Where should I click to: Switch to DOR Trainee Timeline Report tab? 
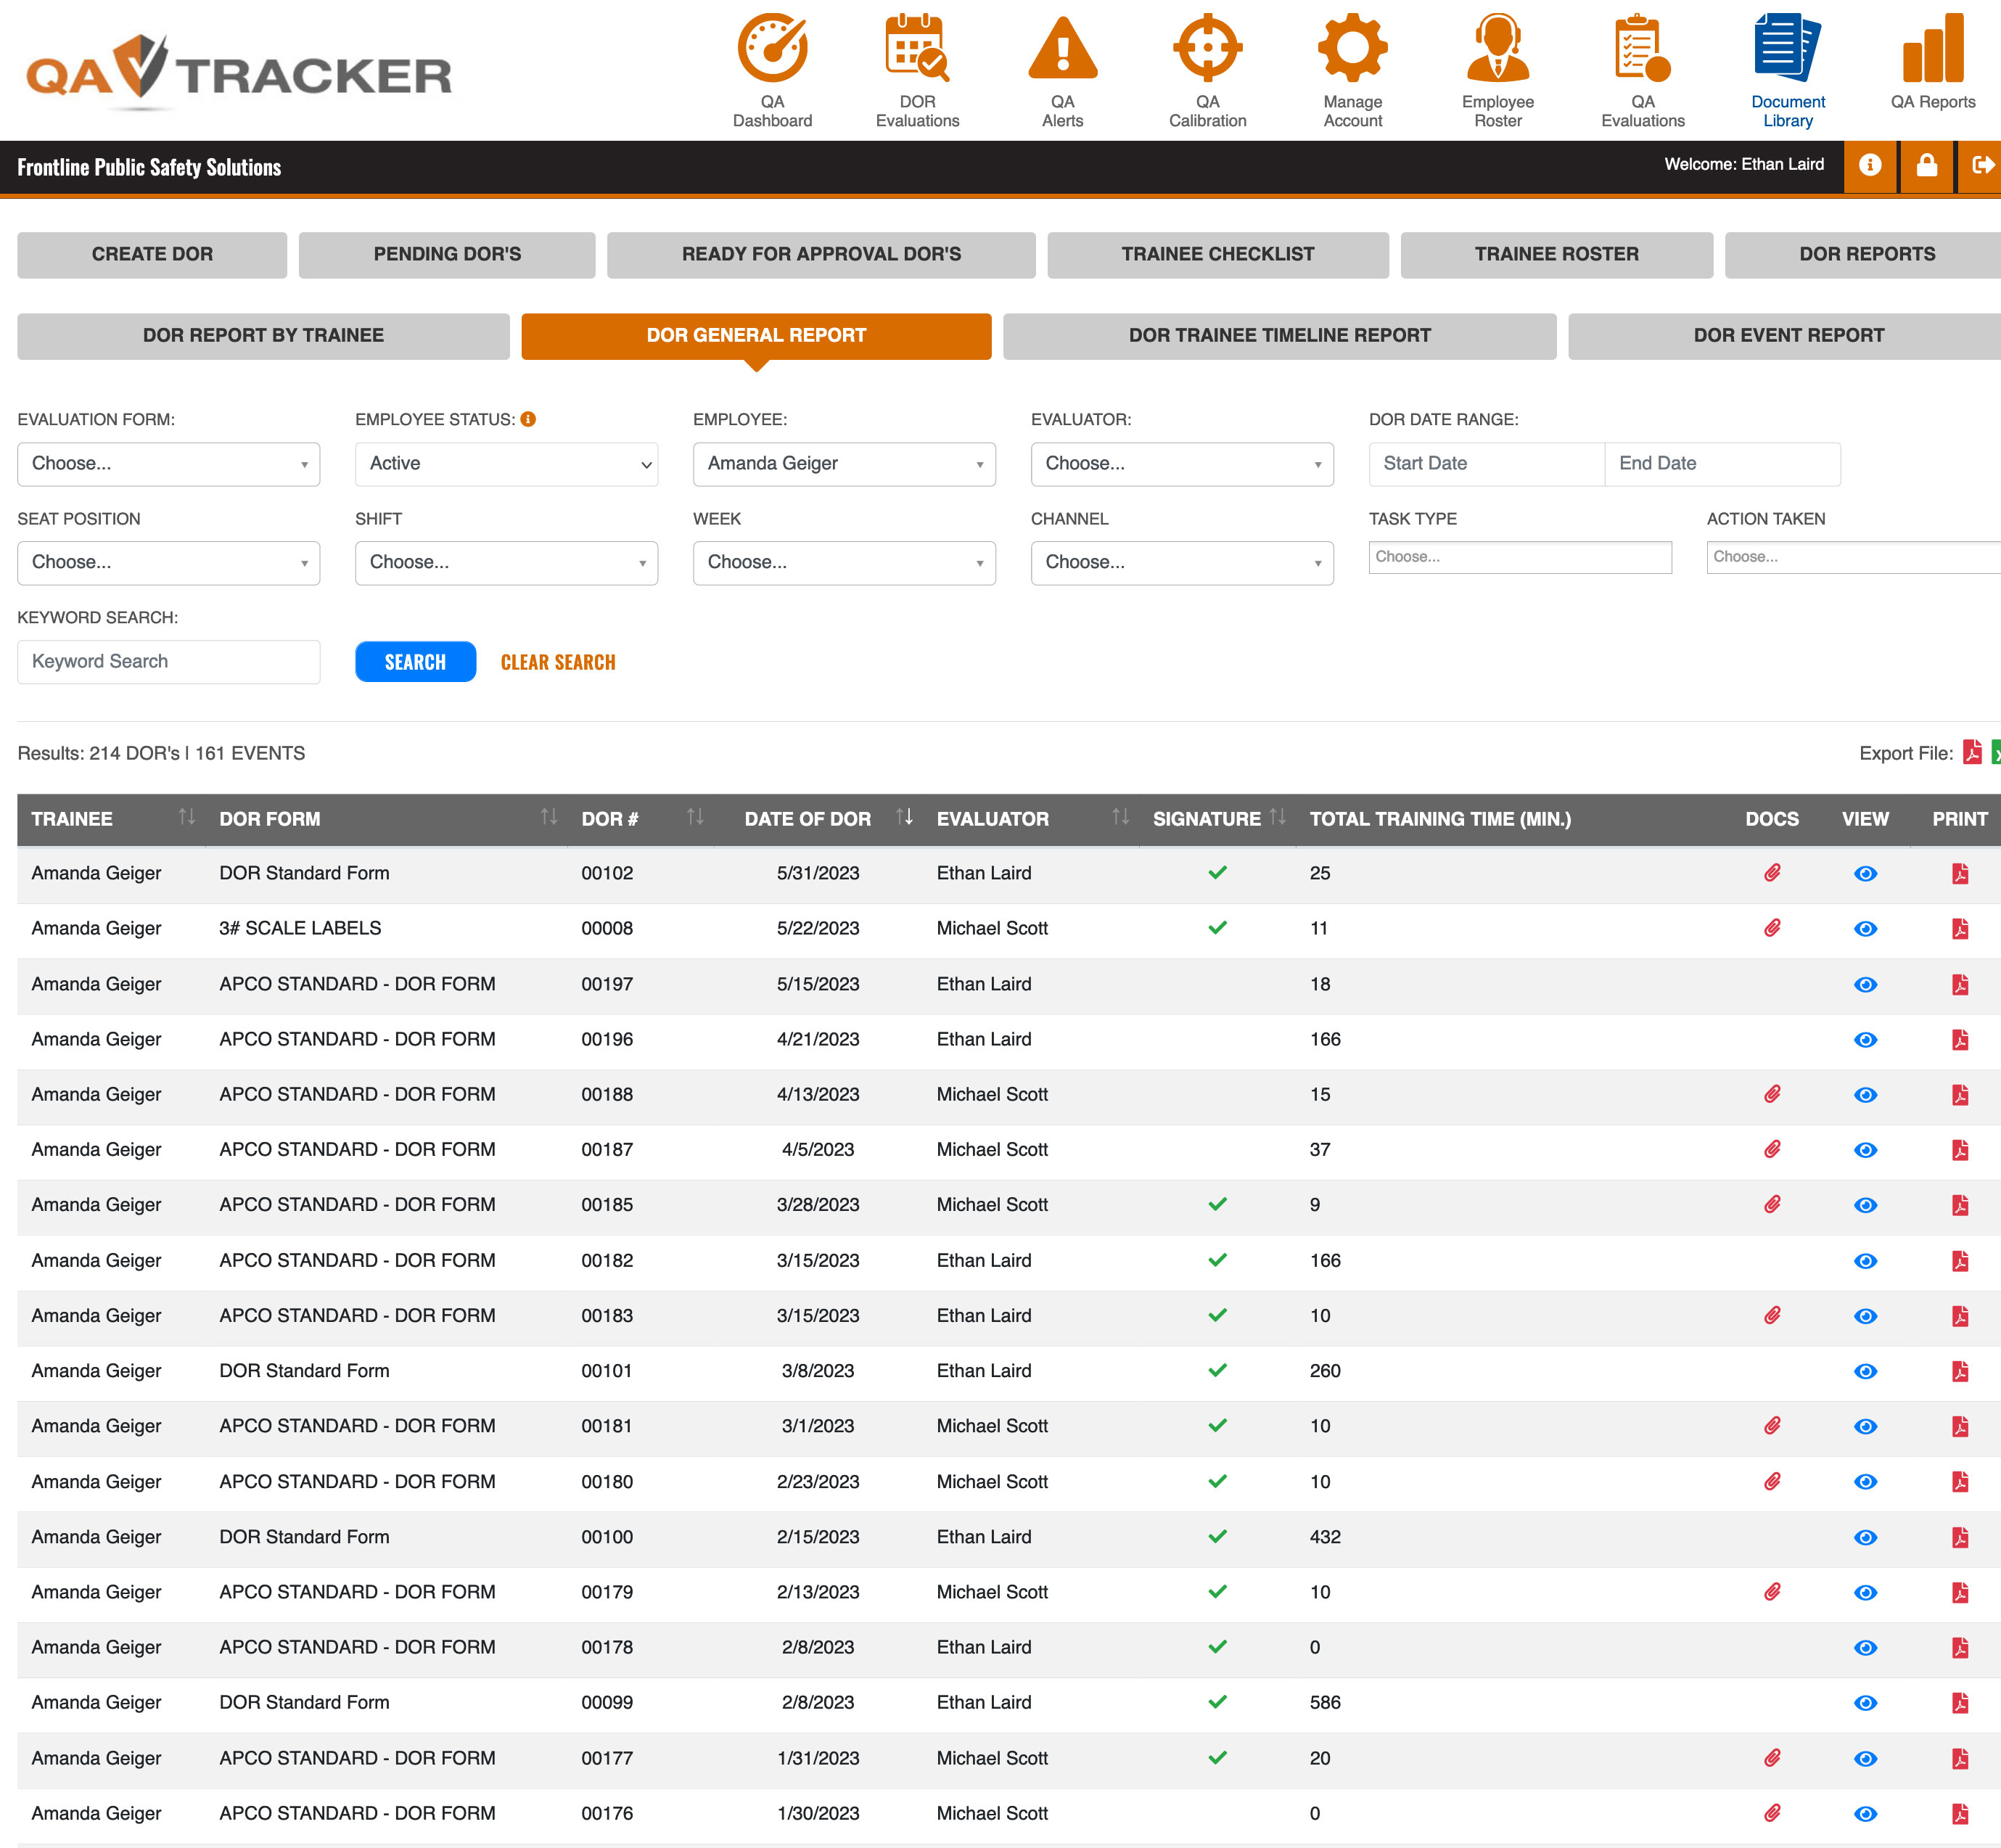tap(1279, 336)
